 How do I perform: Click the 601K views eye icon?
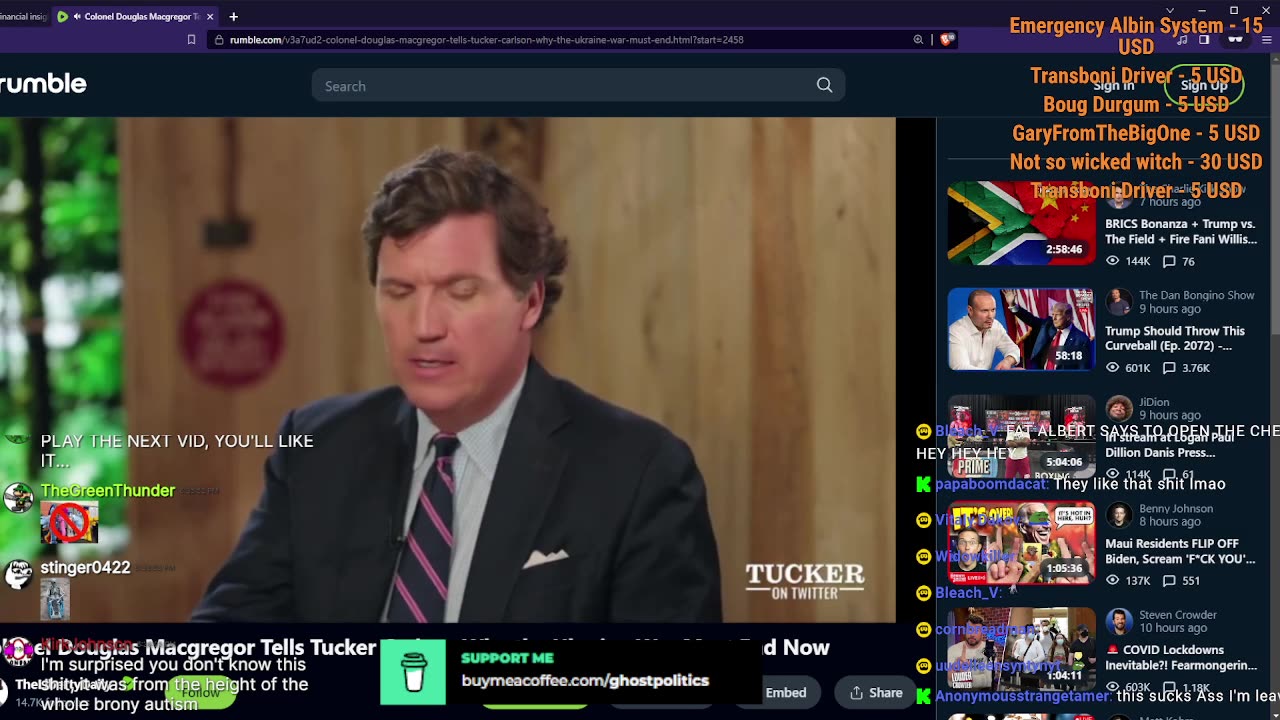coord(1113,368)
